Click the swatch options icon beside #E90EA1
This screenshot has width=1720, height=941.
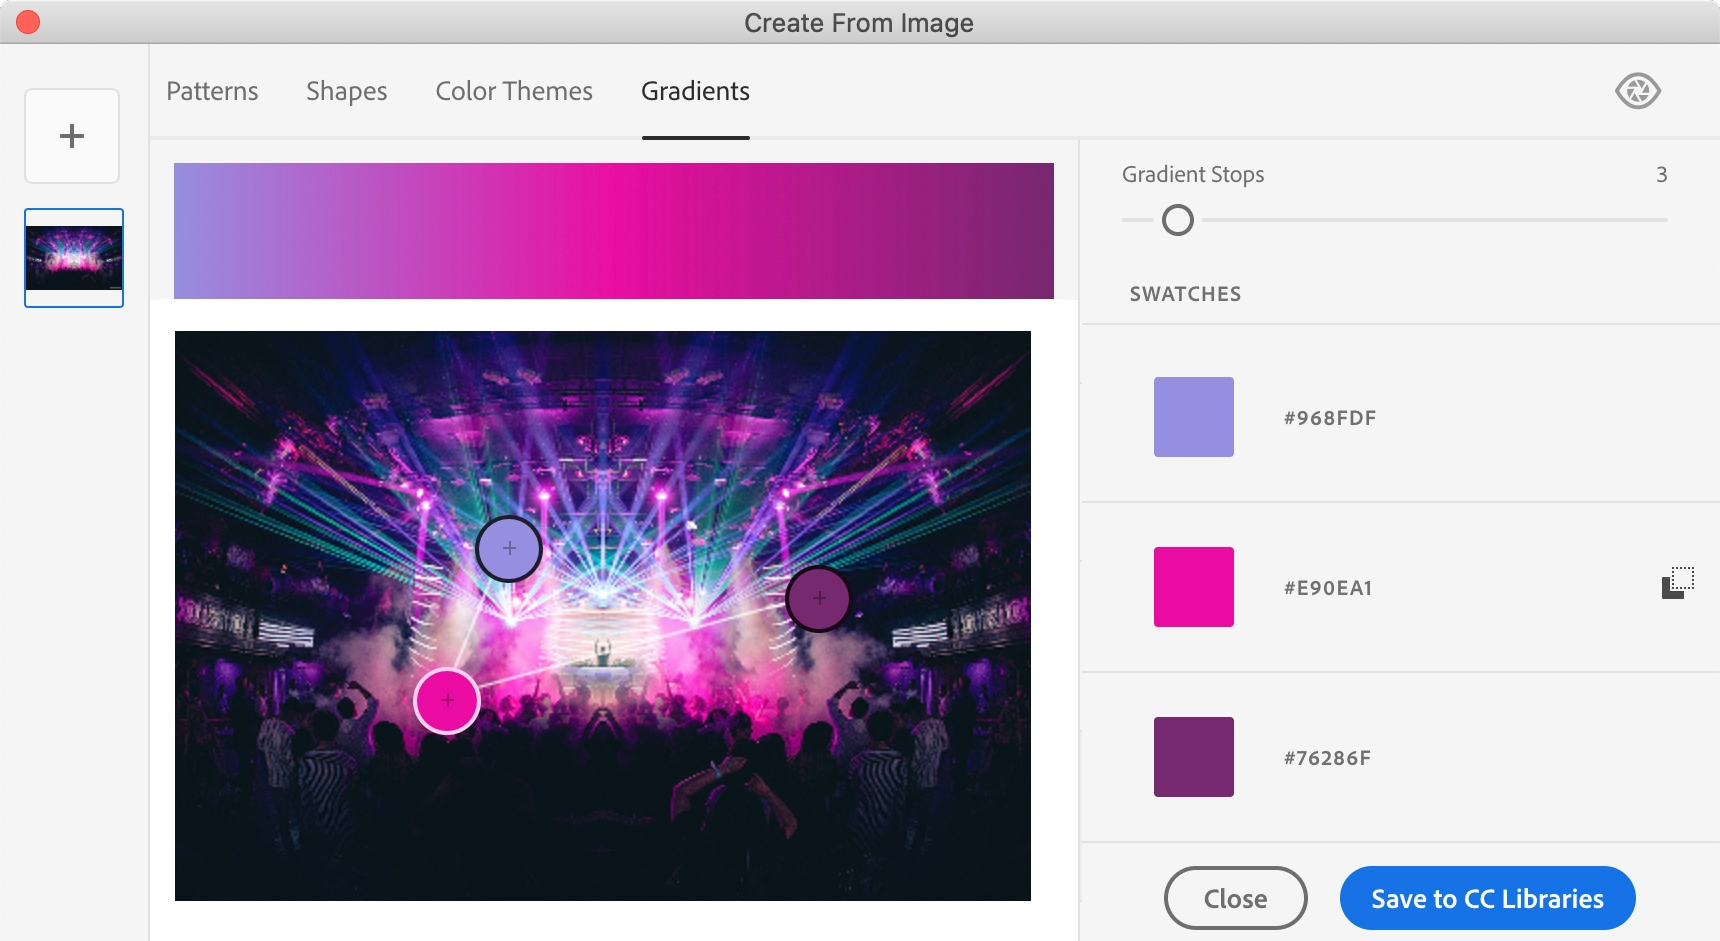(x=1678, y=583)
